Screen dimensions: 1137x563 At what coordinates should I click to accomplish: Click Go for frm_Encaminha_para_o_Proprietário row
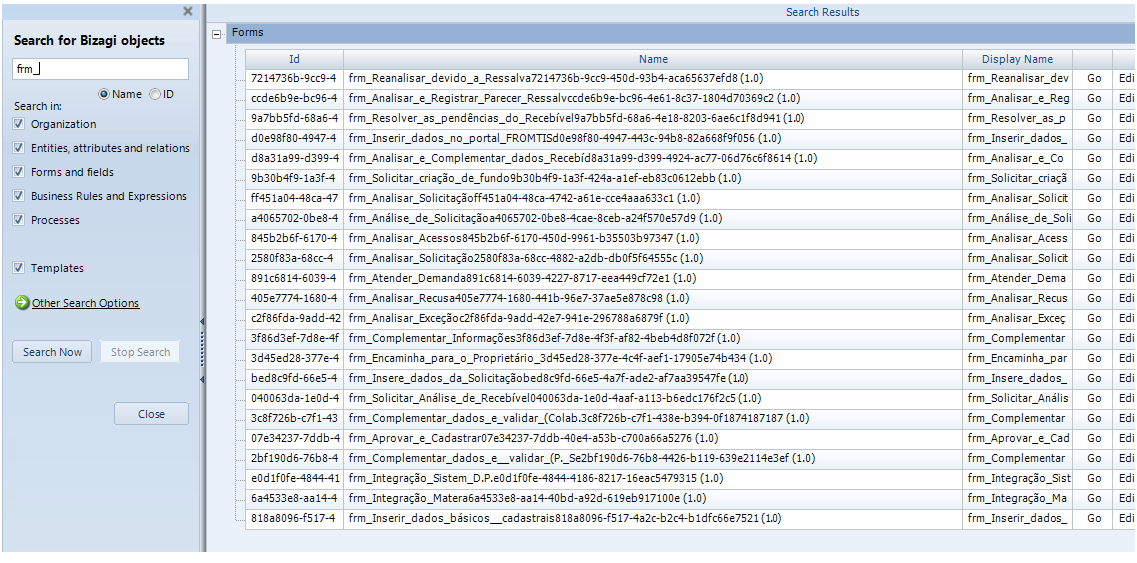(x=1093, y=358)
